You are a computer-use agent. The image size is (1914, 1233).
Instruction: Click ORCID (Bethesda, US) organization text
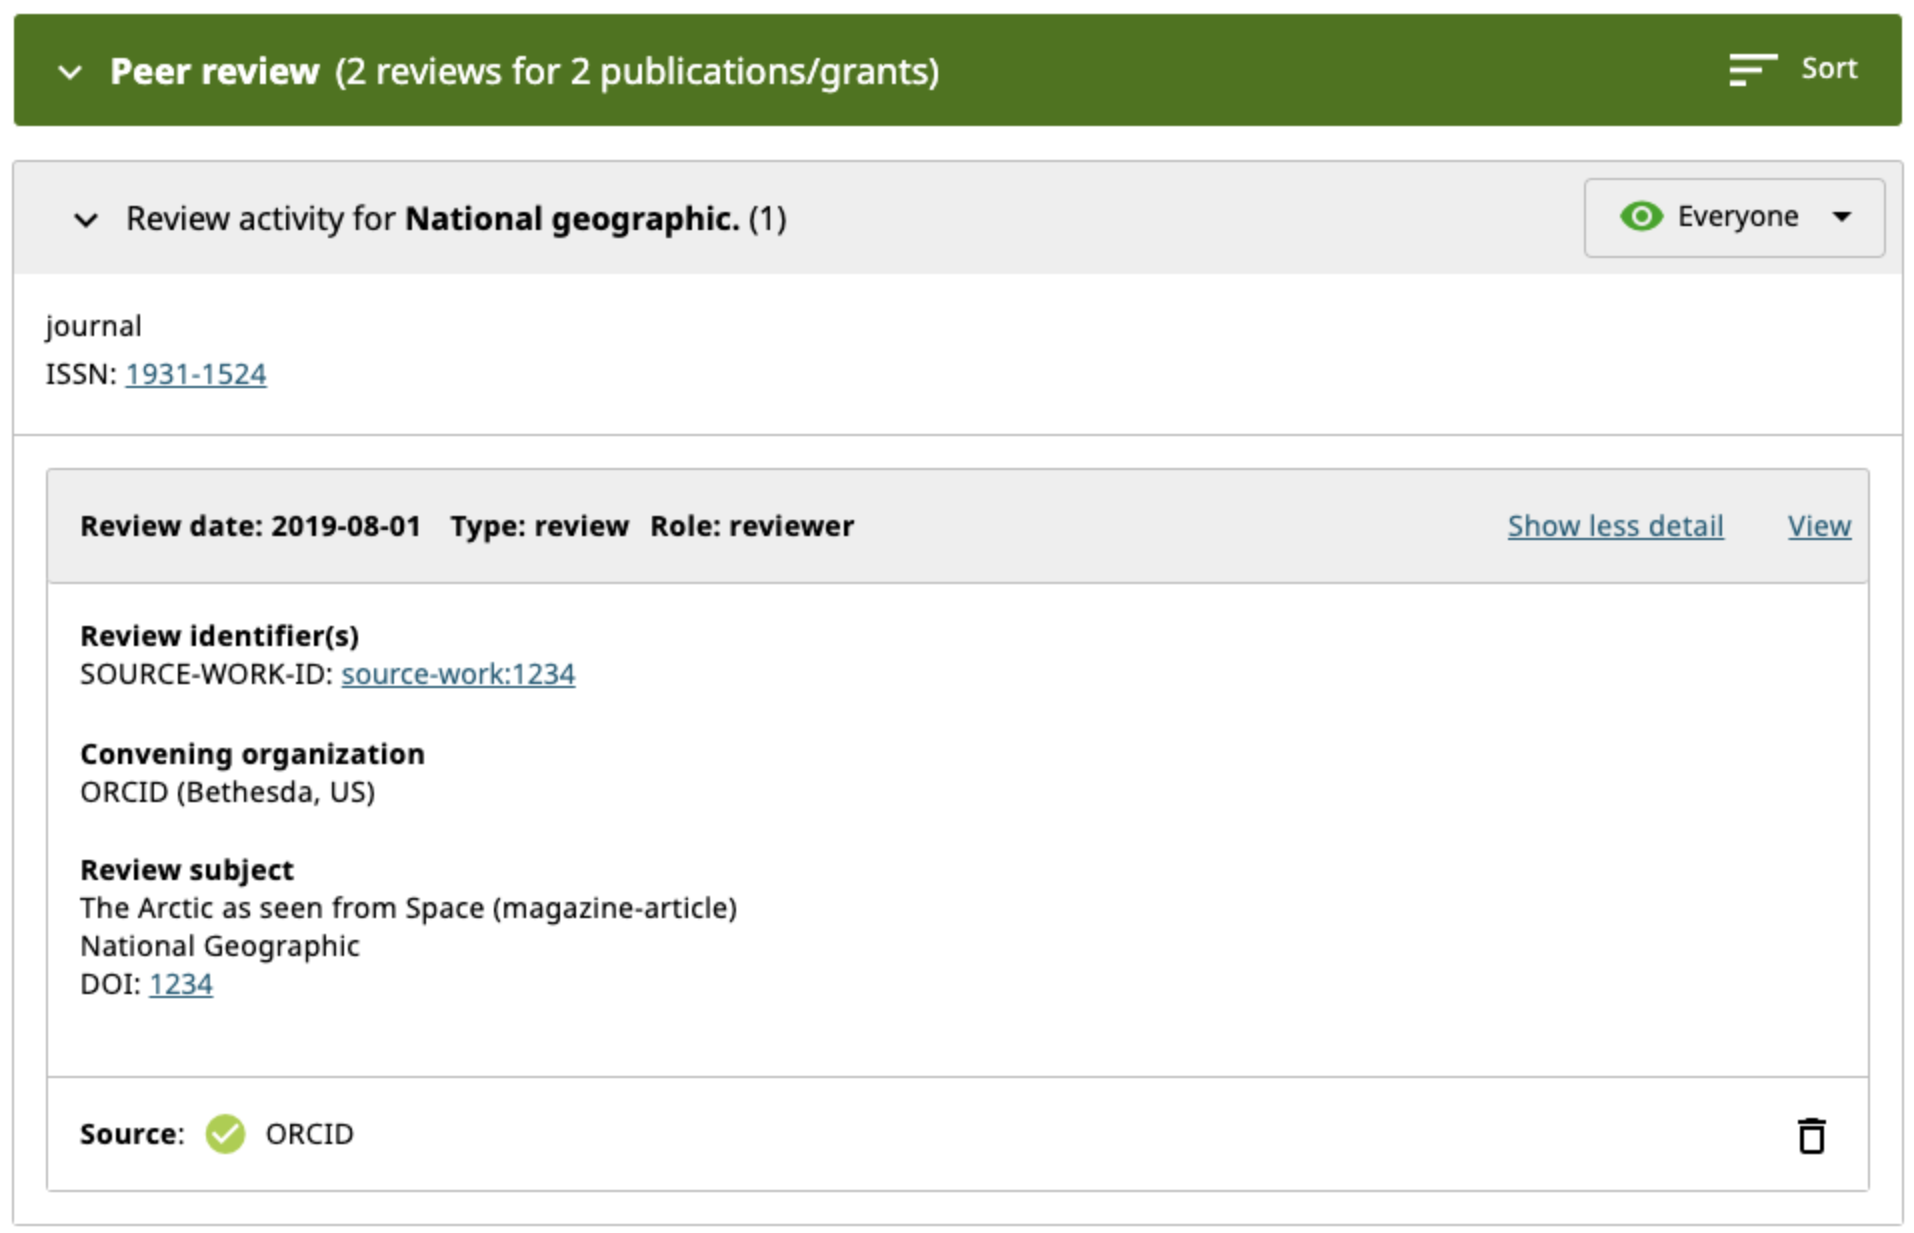tap(228, 792)
